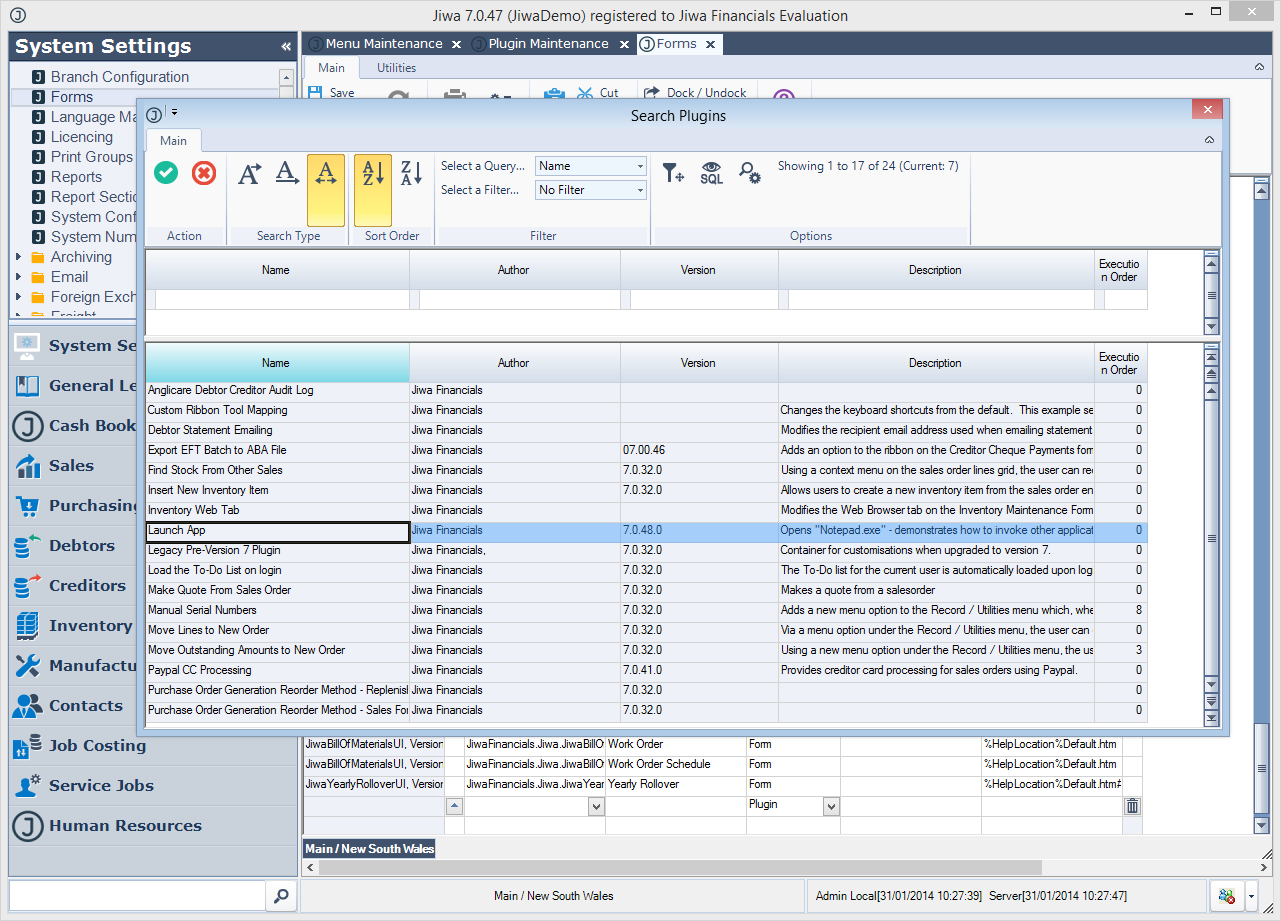Screen dimensions: 1281x921
Task: Click the red cancel icon in Action group
Action: pos(204,173)
